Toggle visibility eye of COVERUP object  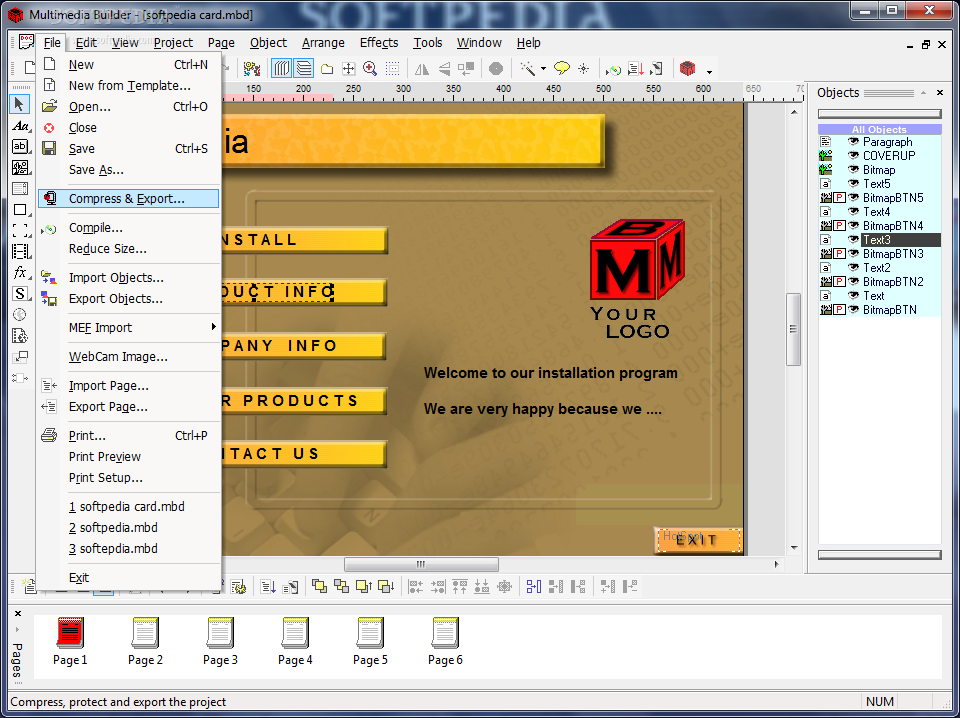853,155
